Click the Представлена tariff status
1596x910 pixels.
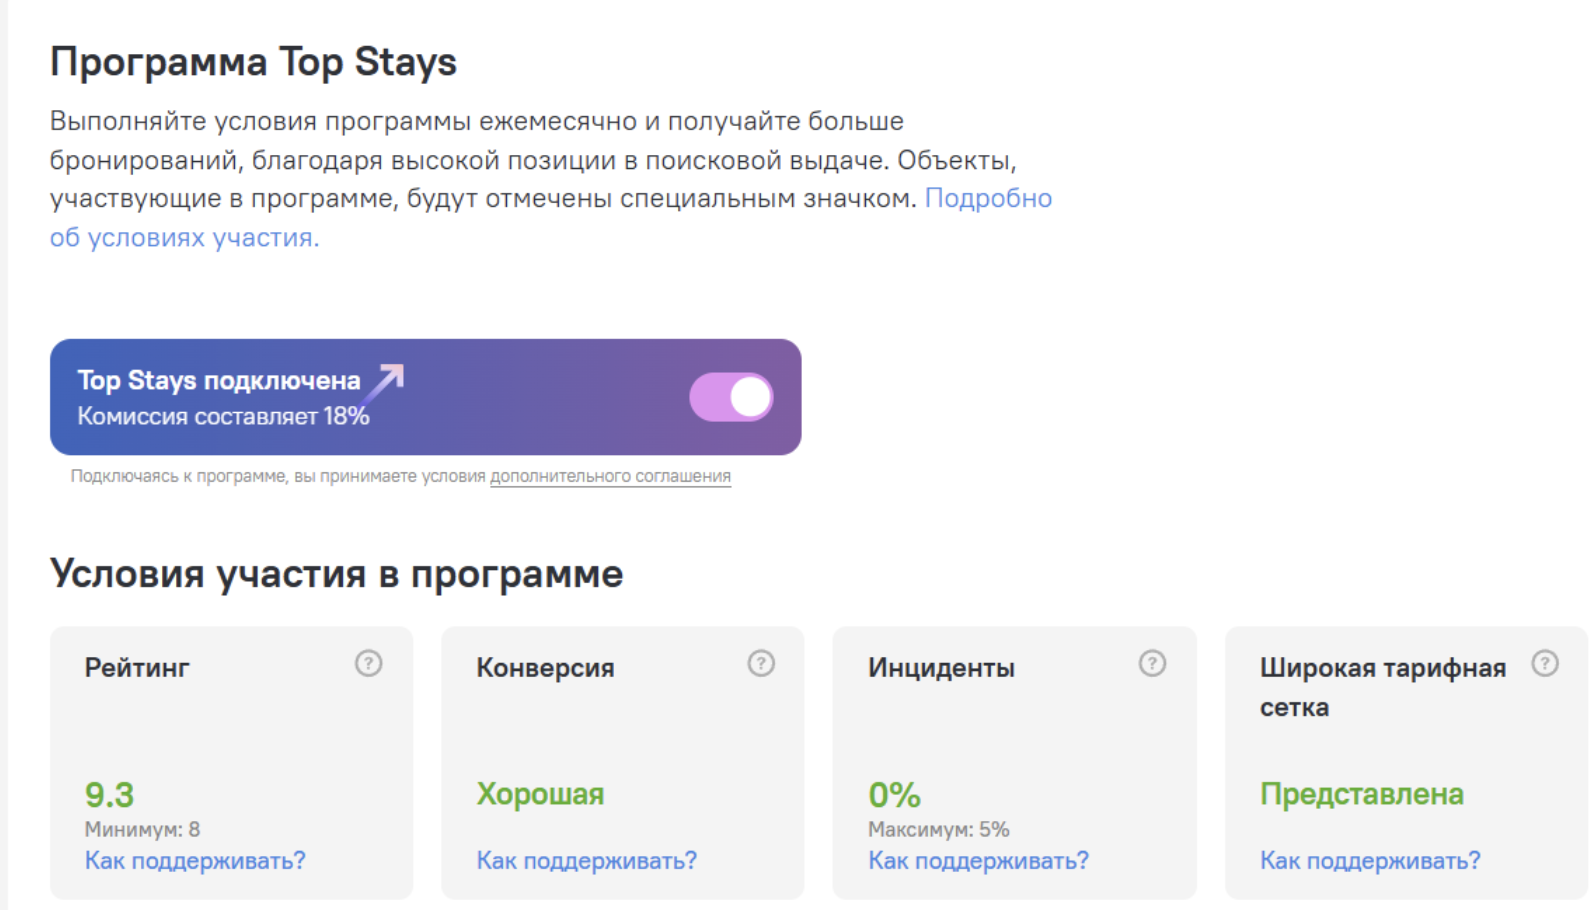[1362, 794]
